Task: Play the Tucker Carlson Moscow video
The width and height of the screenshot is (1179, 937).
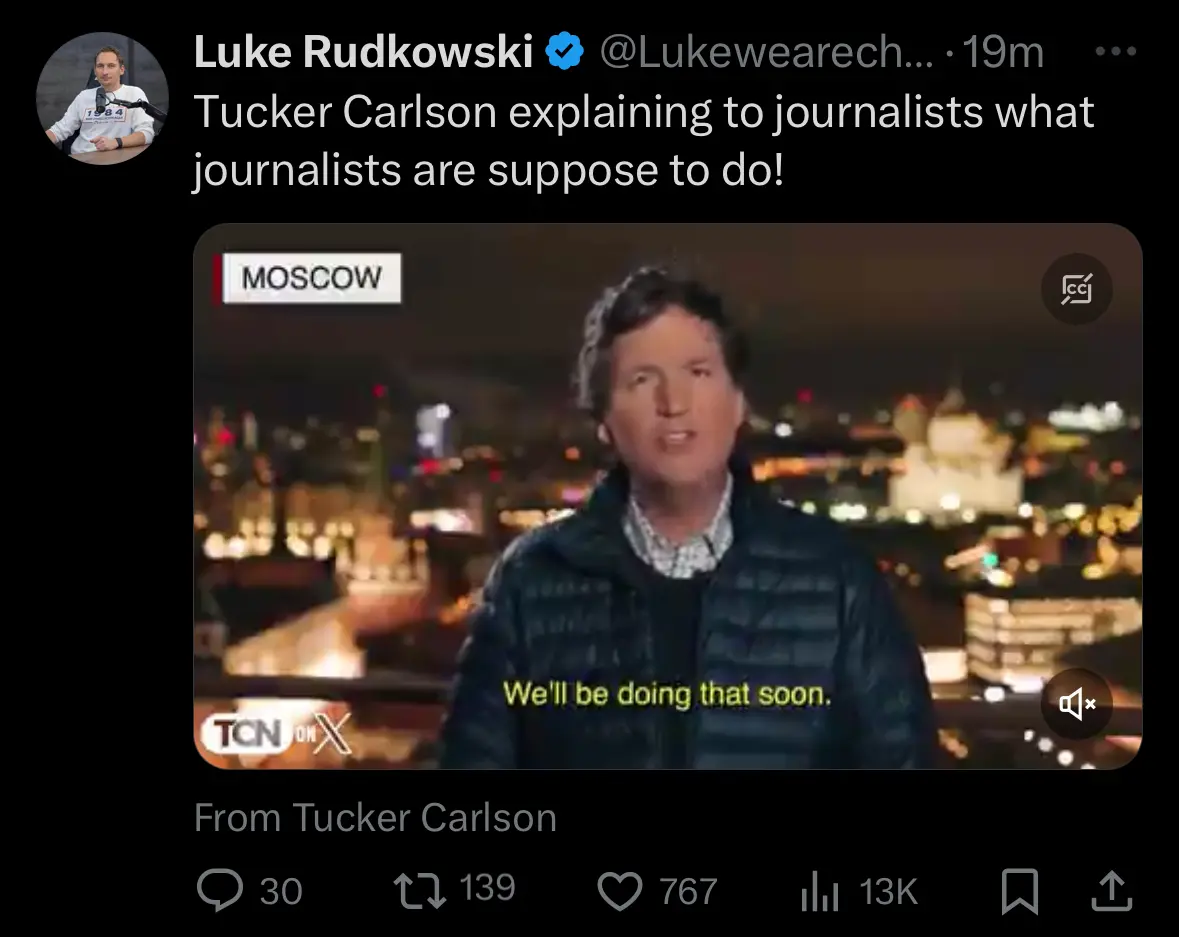Action: tap(668, 496)
